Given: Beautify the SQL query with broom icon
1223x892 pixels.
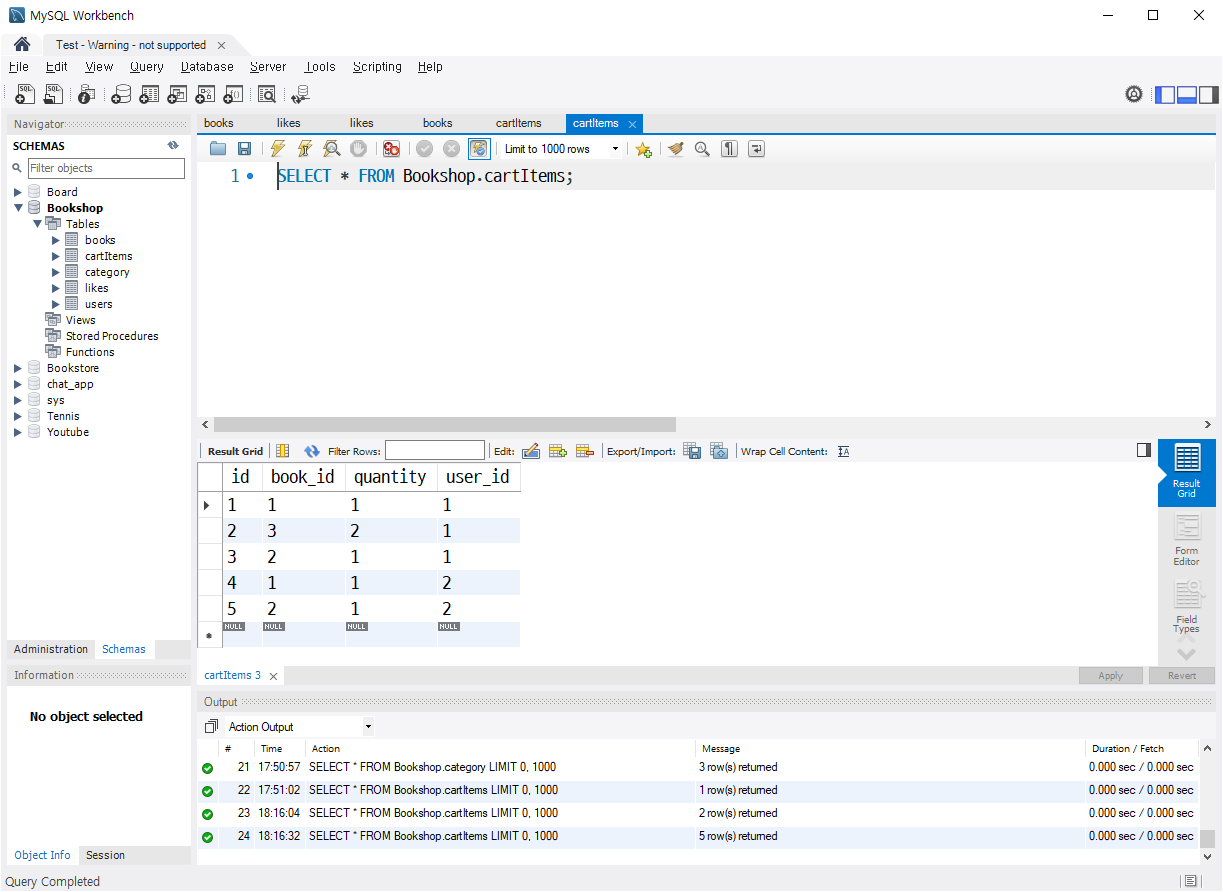Looking at the screenshot, I should click(x=676, y=149).
